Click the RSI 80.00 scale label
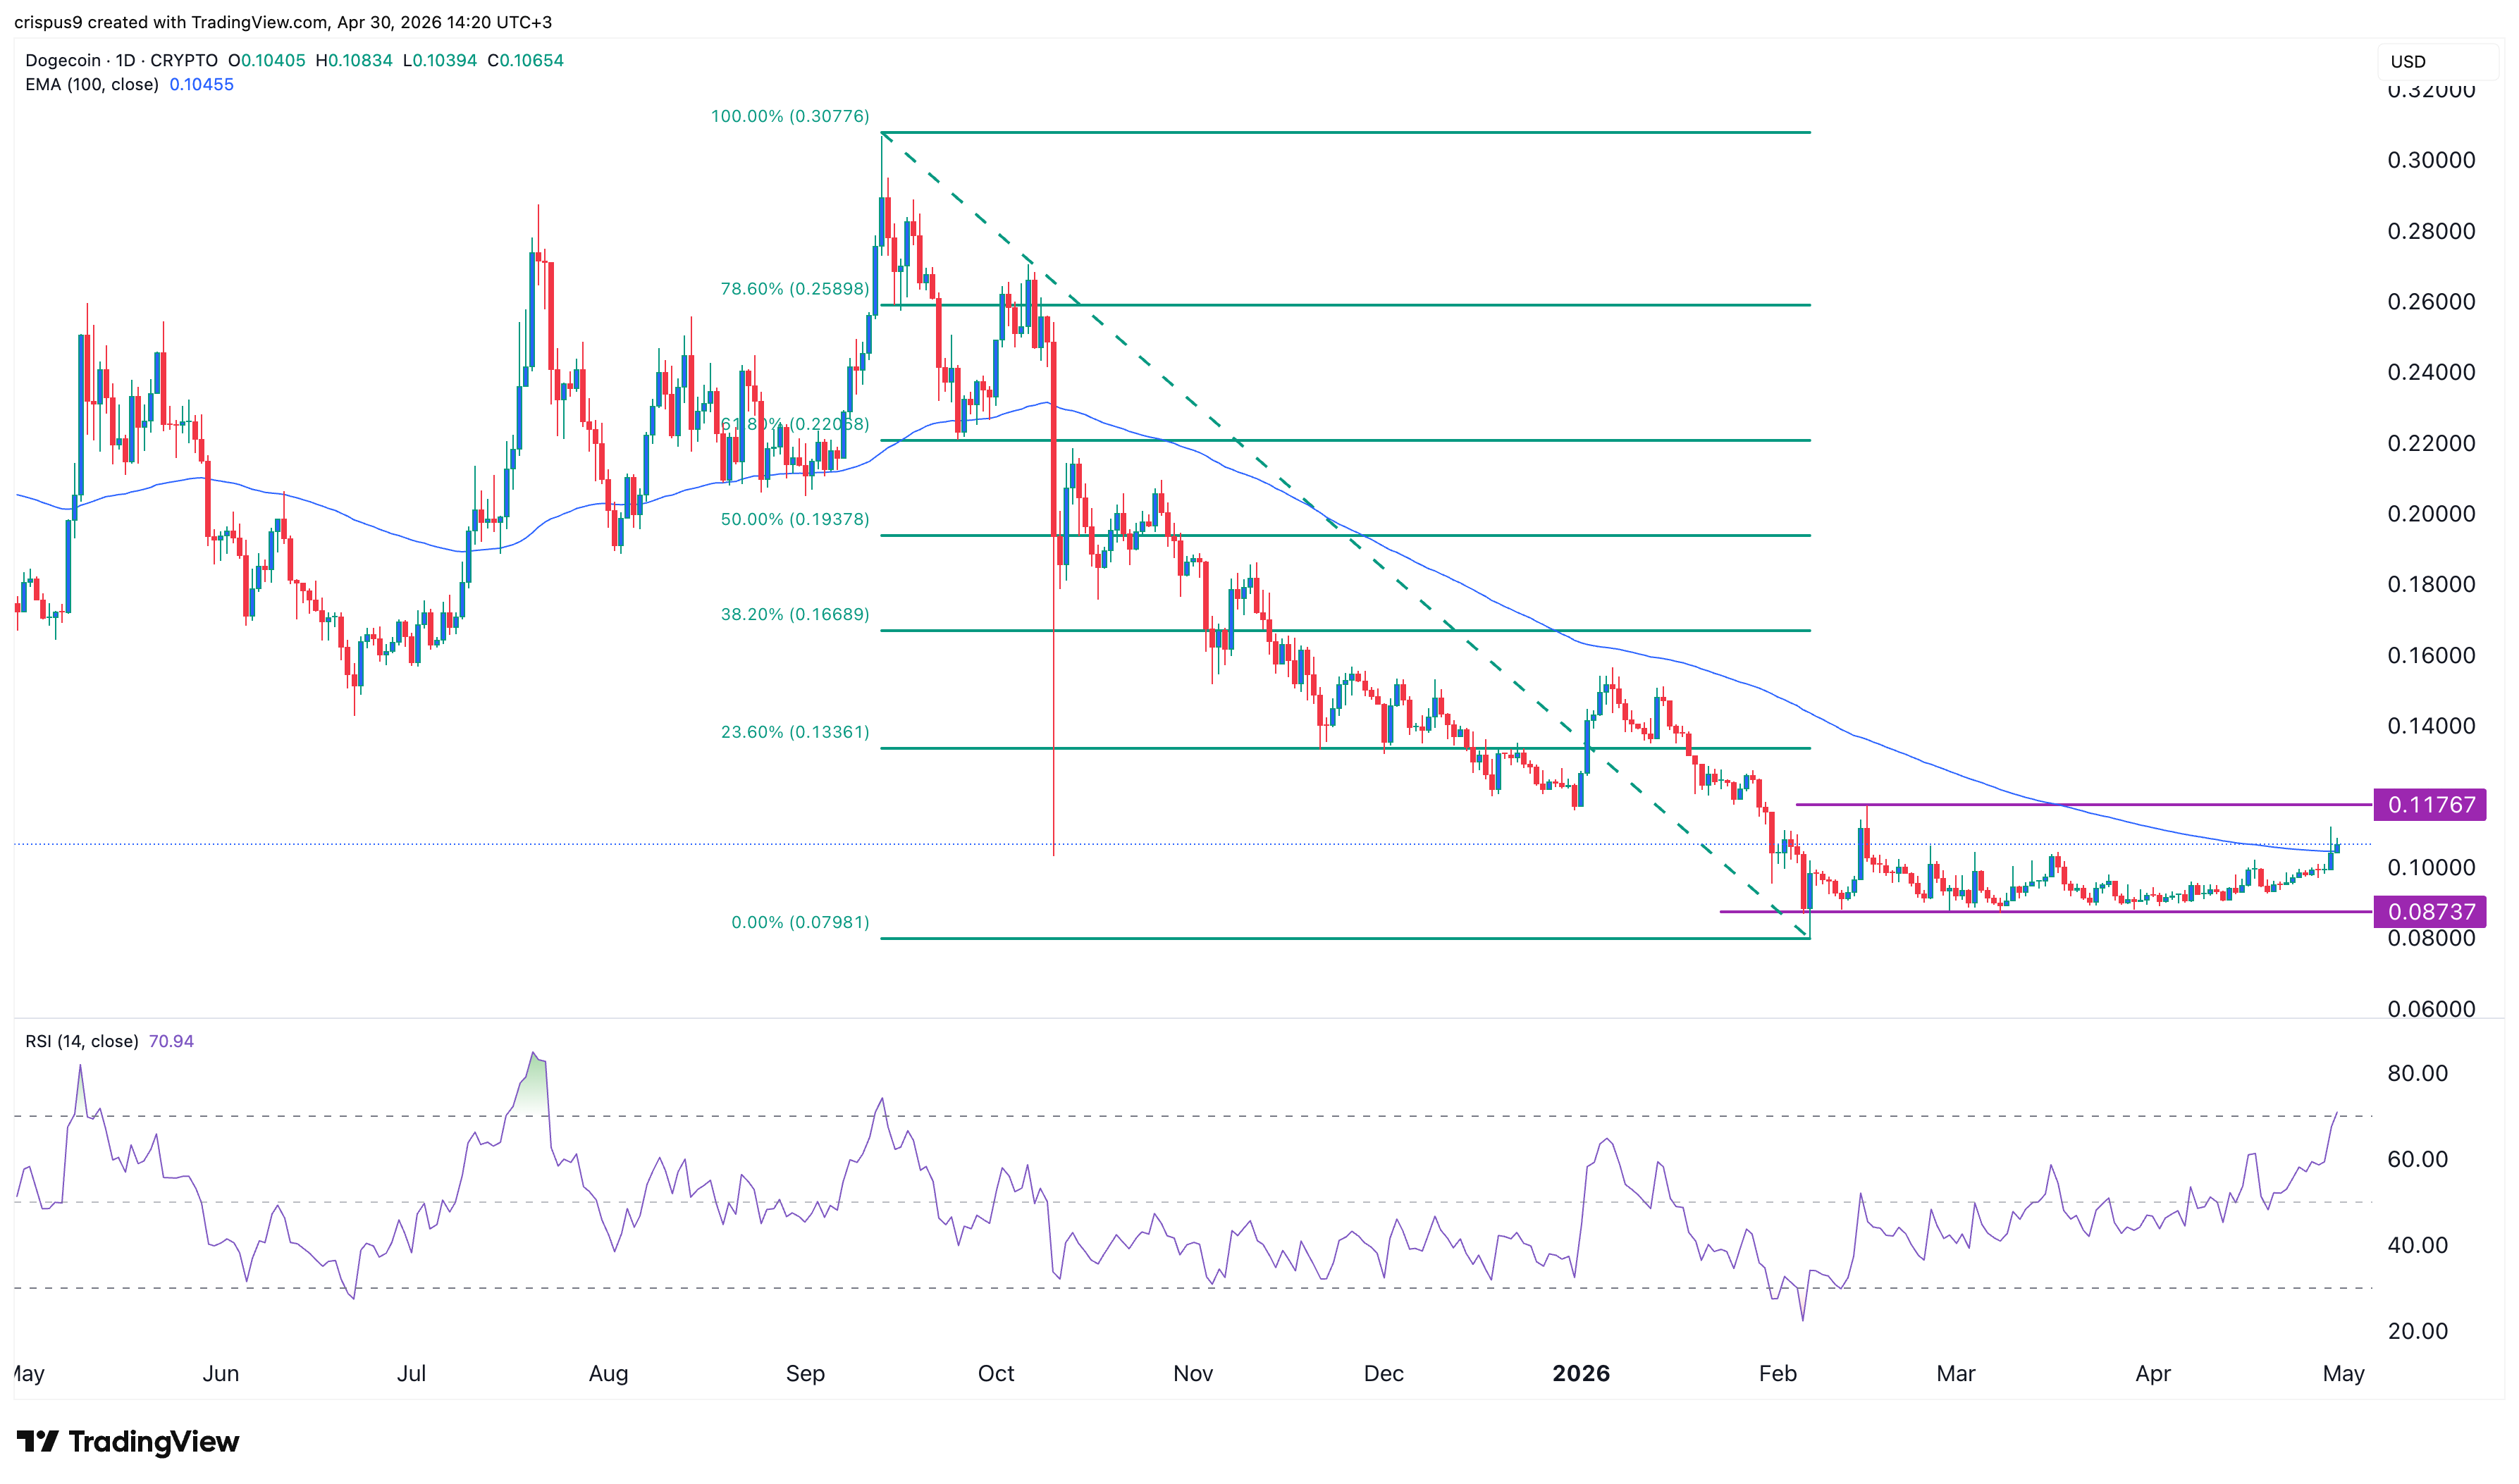The image size is (2519, 1484). pos(2417,1073)
